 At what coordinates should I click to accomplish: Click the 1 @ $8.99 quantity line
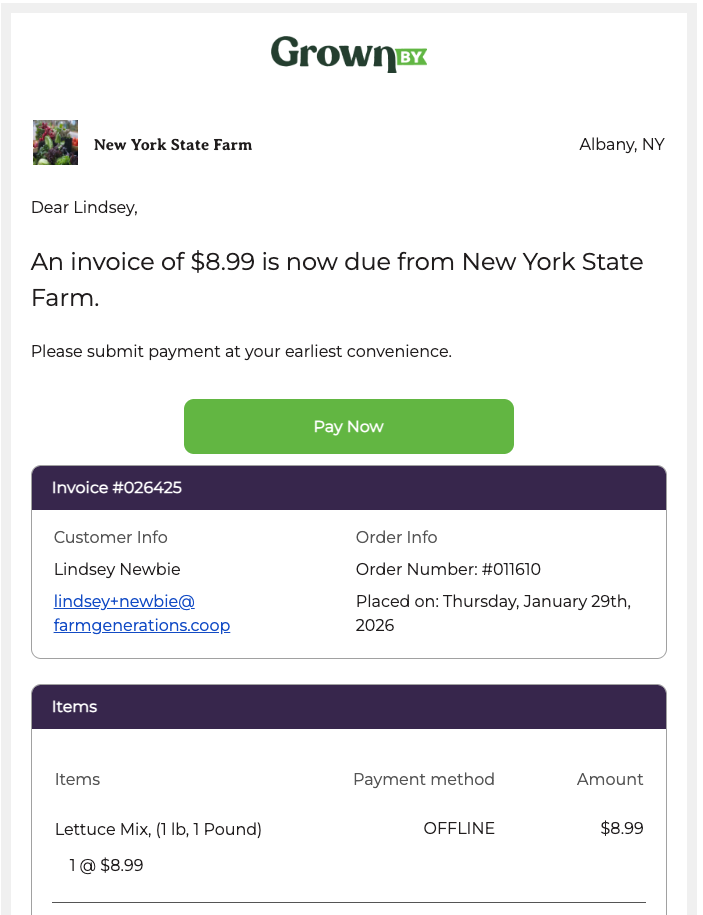point(106,865)
